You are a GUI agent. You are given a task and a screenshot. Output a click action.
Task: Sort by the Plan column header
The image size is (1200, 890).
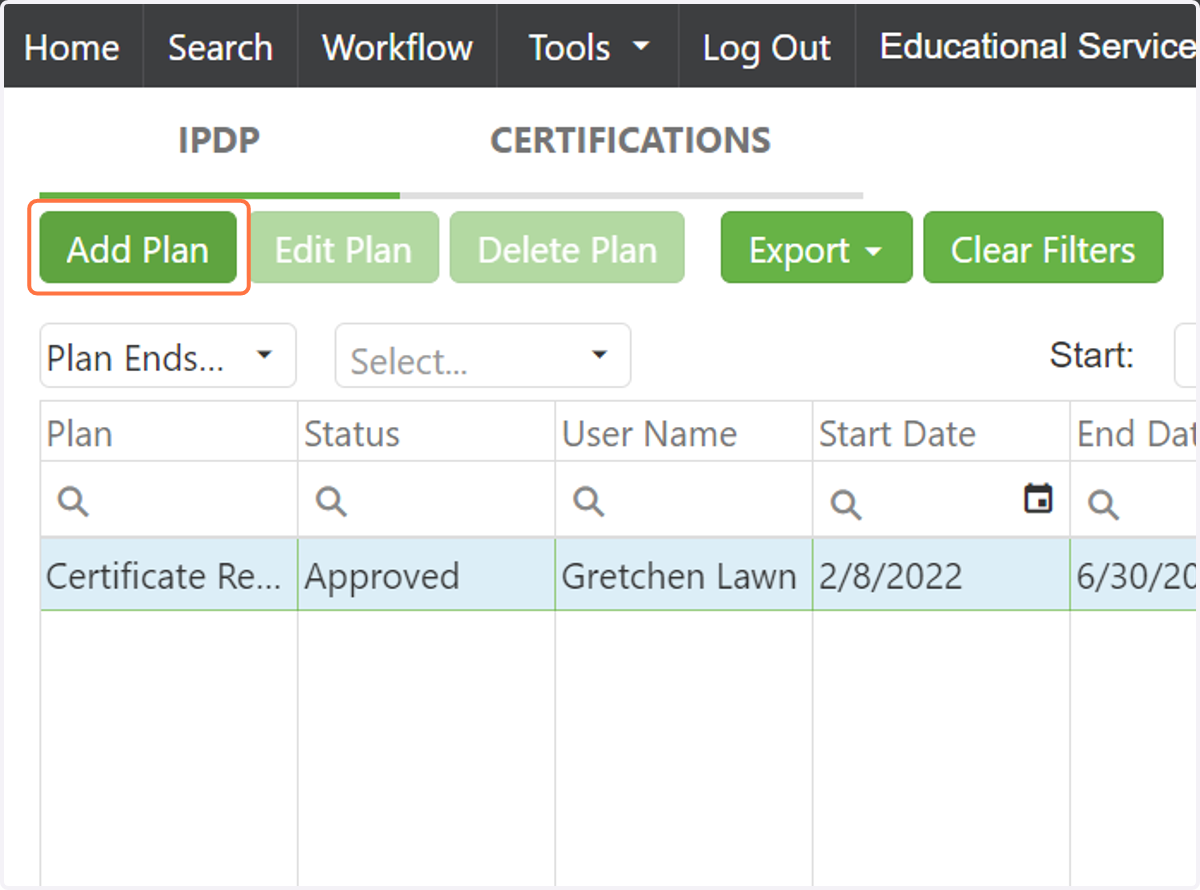pos(169,433)
